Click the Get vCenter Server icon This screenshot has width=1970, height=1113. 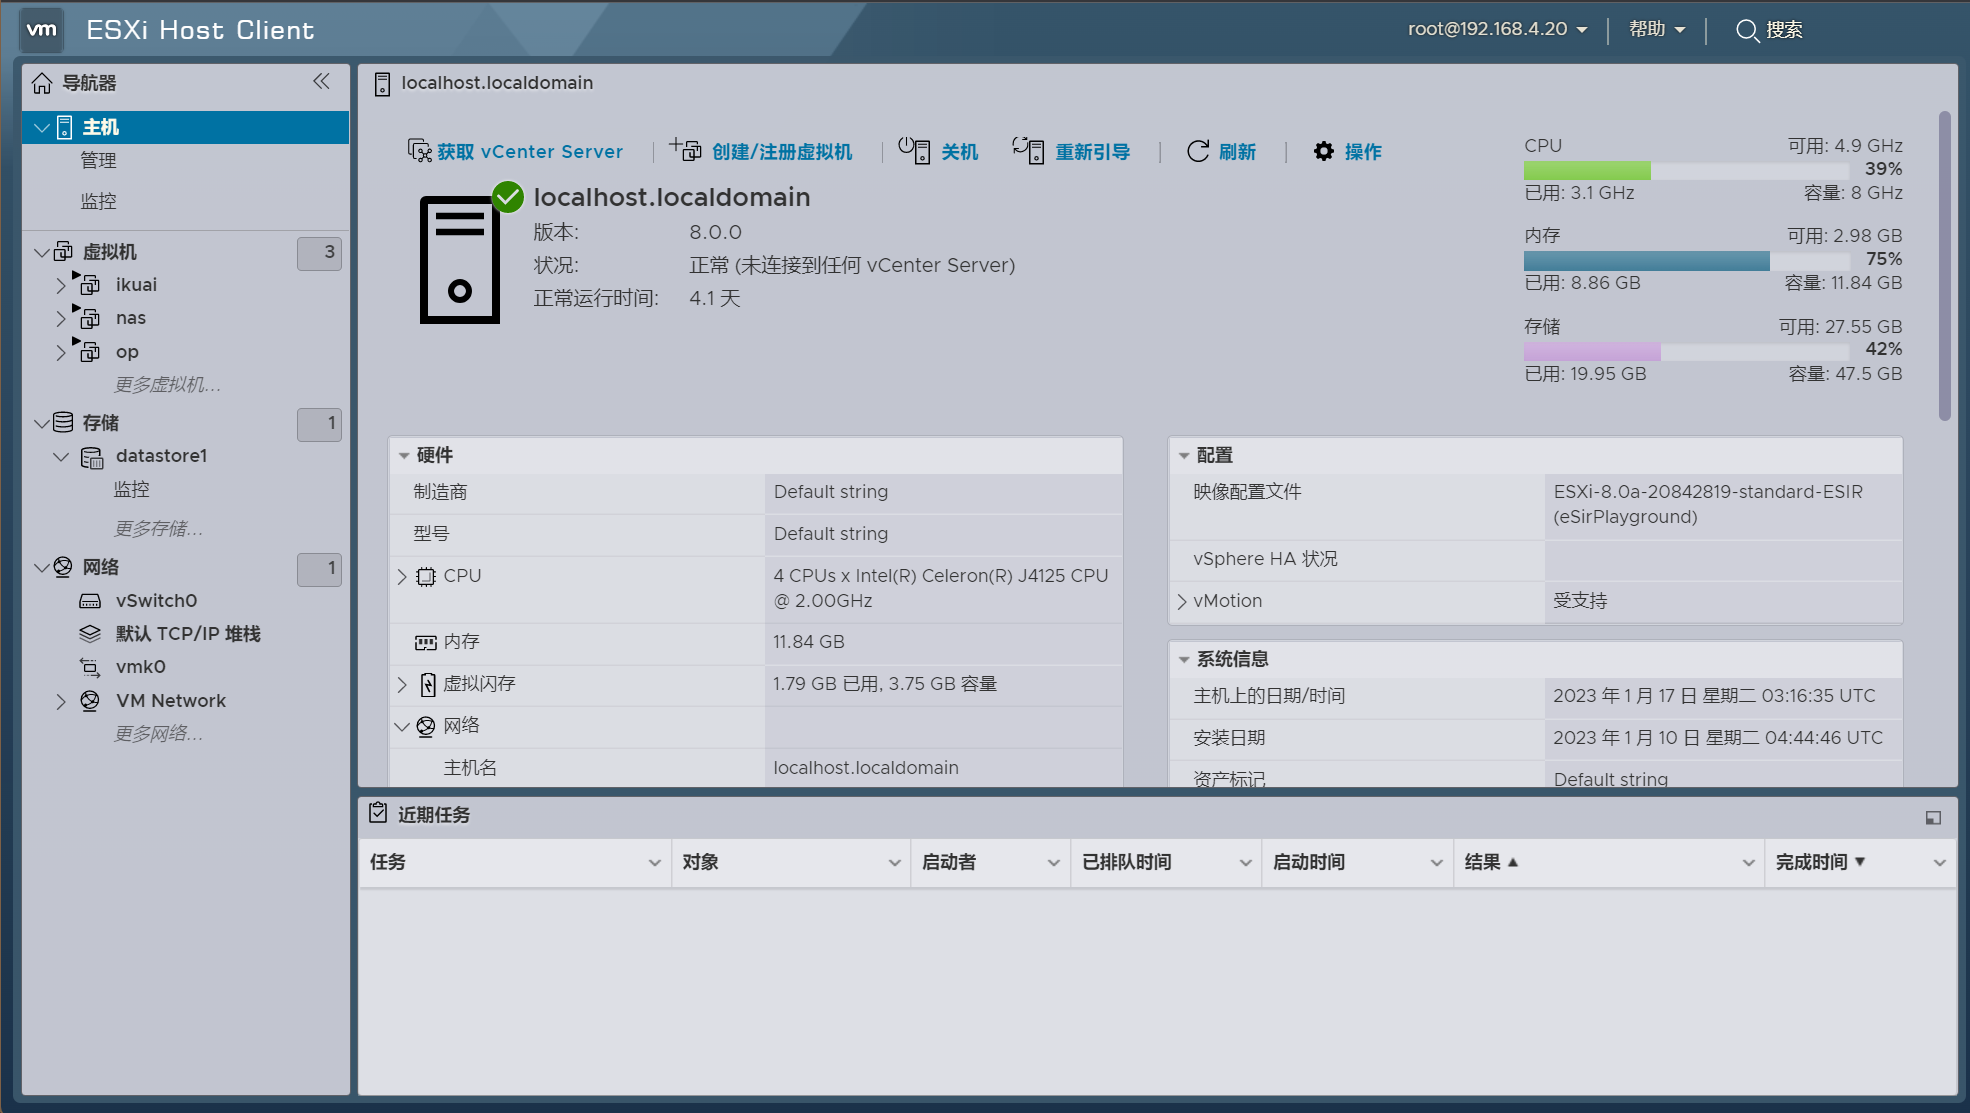(419, 150)
